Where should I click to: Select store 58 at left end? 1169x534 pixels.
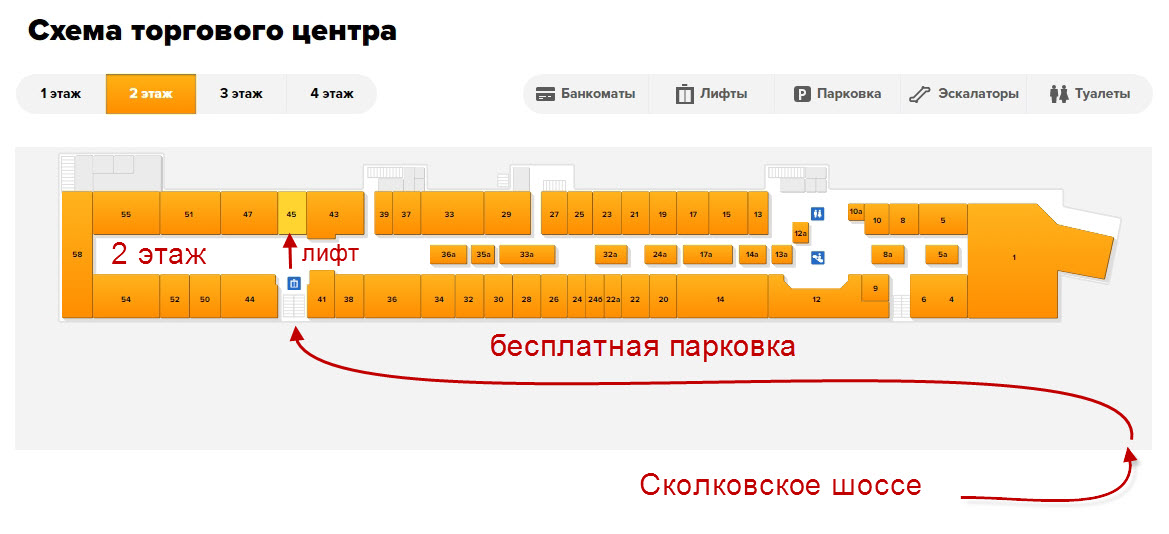click(77, 255)
